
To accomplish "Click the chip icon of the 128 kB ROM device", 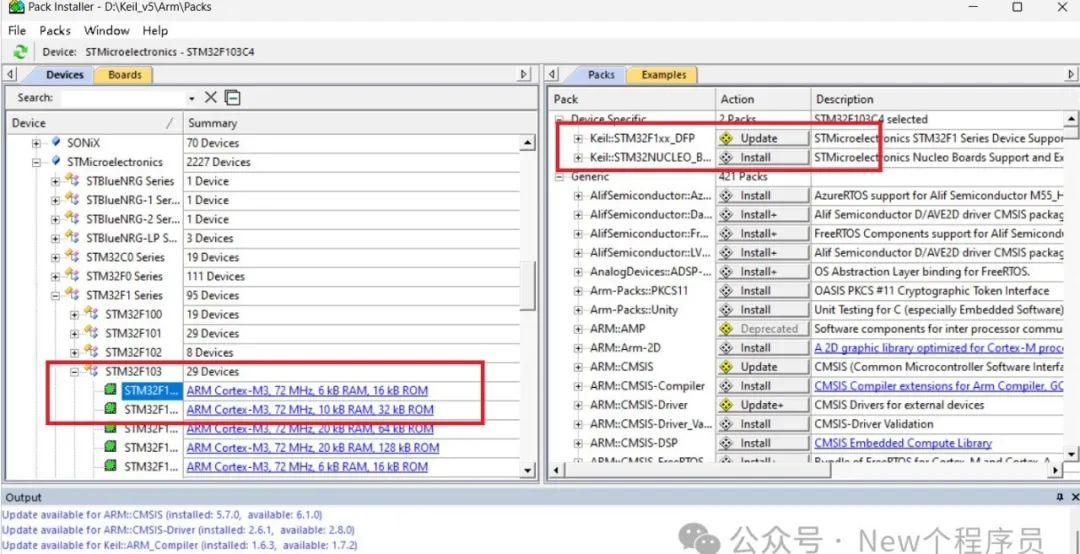I will pos(110,447).
